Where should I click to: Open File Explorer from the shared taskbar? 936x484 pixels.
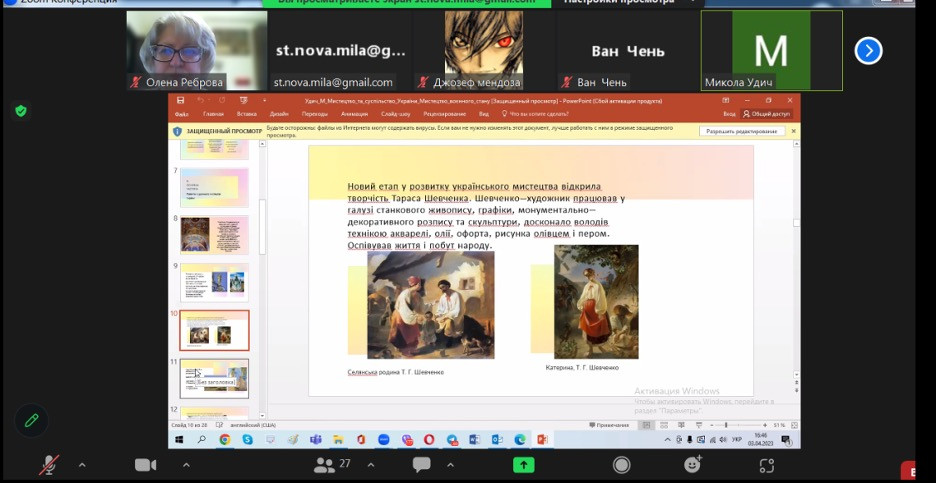tap(338, 440)
